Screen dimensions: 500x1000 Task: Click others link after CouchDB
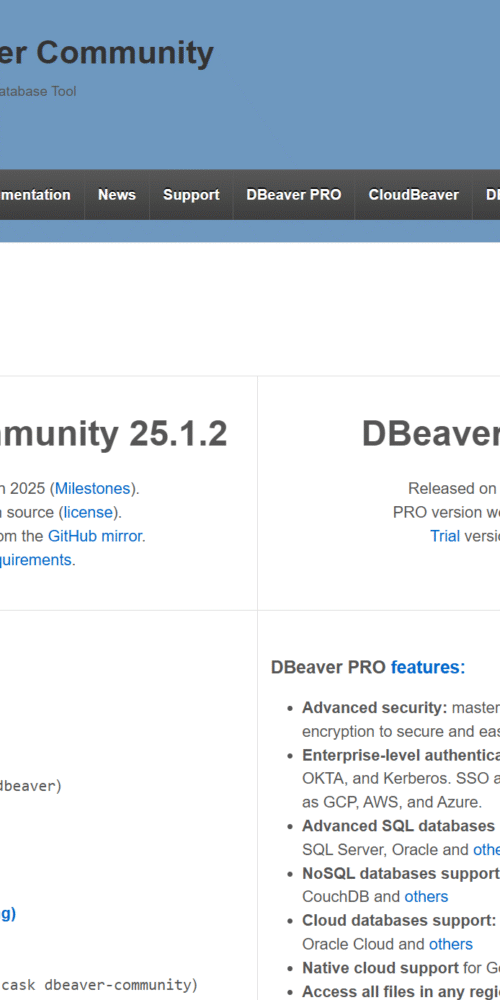426,897
